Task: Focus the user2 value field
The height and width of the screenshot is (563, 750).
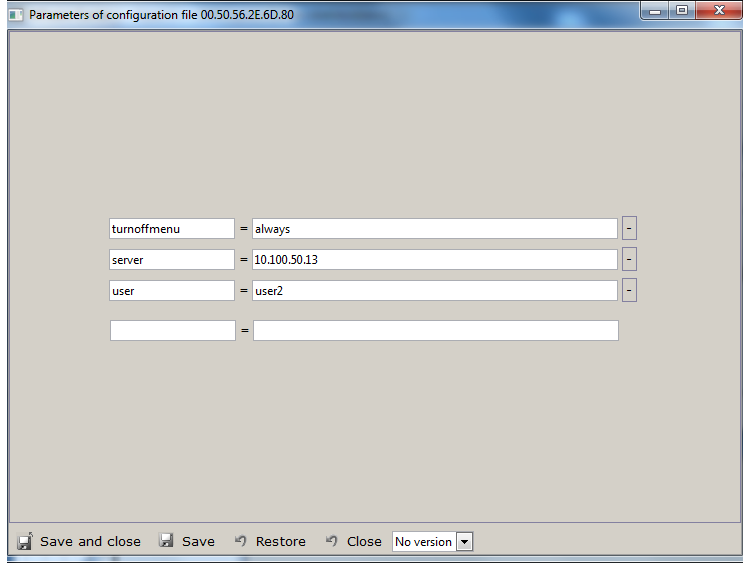Action: [434, 291]
